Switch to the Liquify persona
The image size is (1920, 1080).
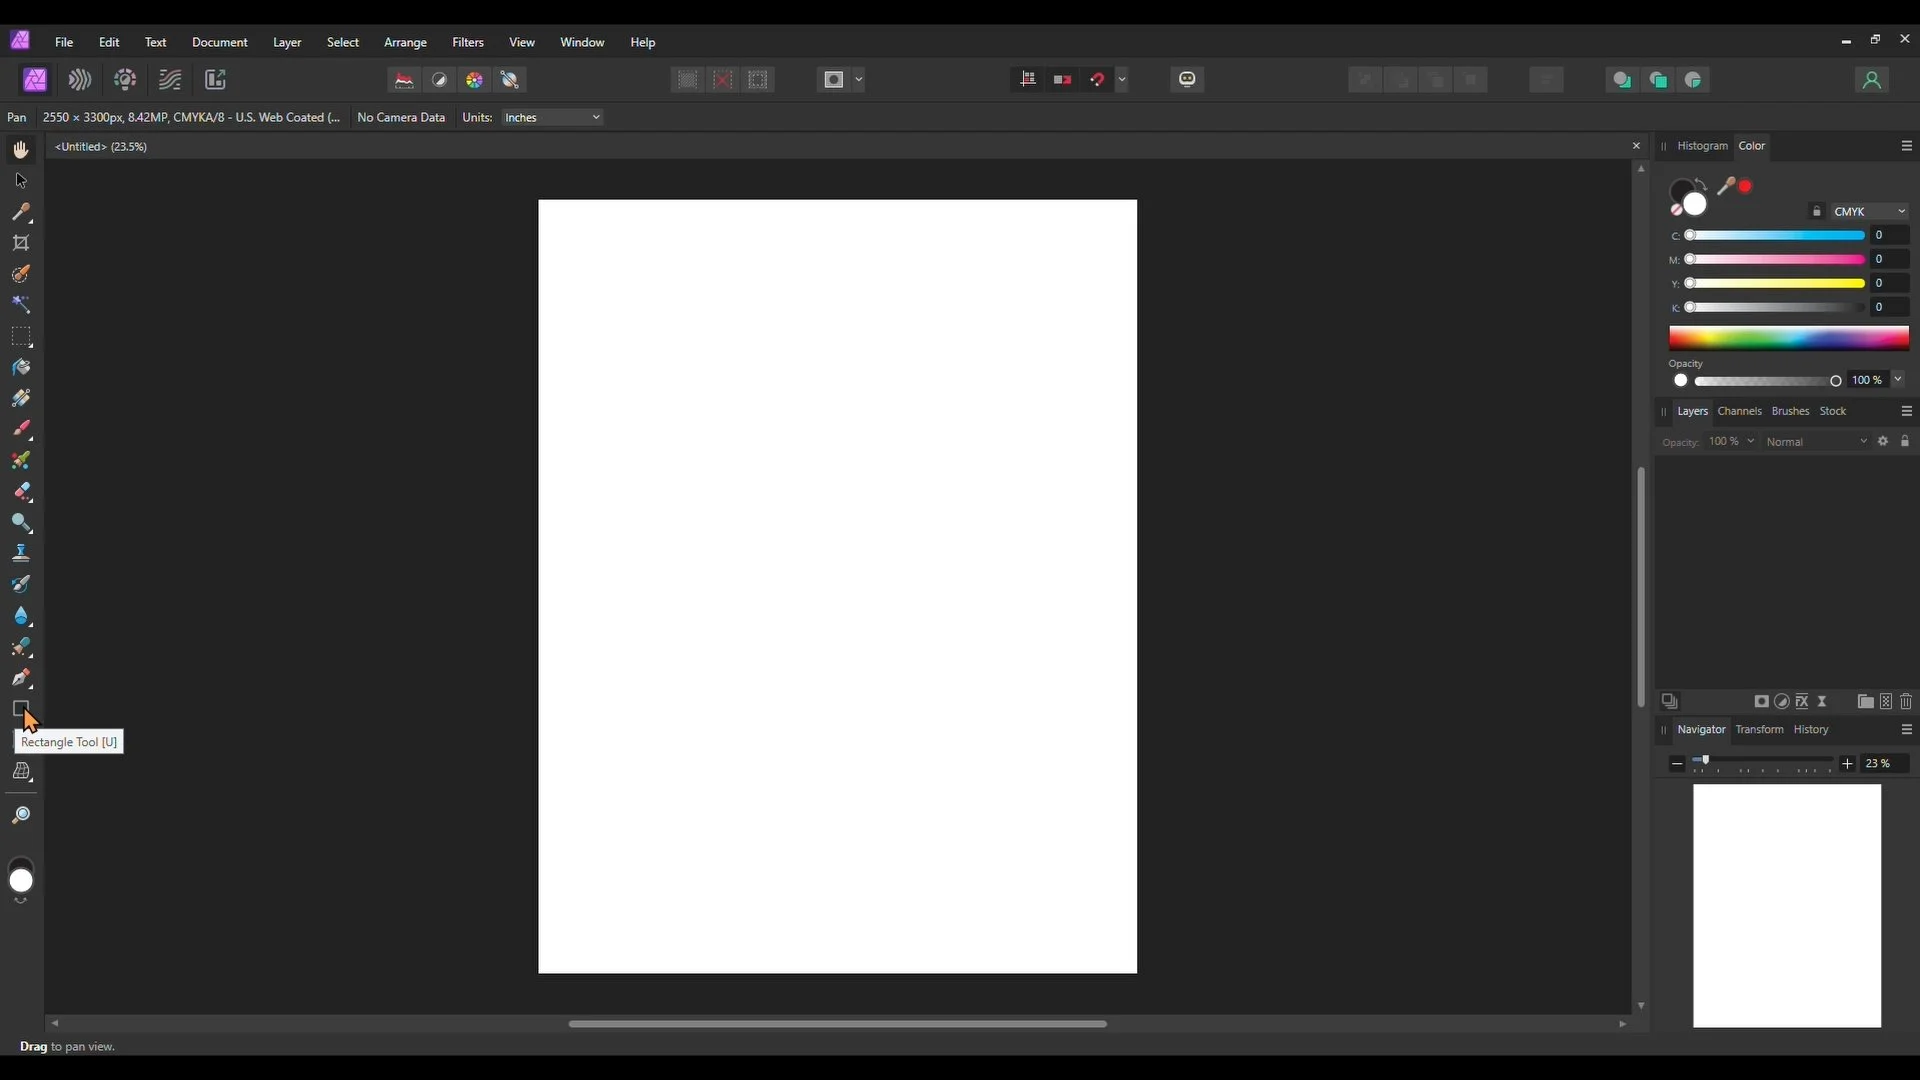pos(80,80)
